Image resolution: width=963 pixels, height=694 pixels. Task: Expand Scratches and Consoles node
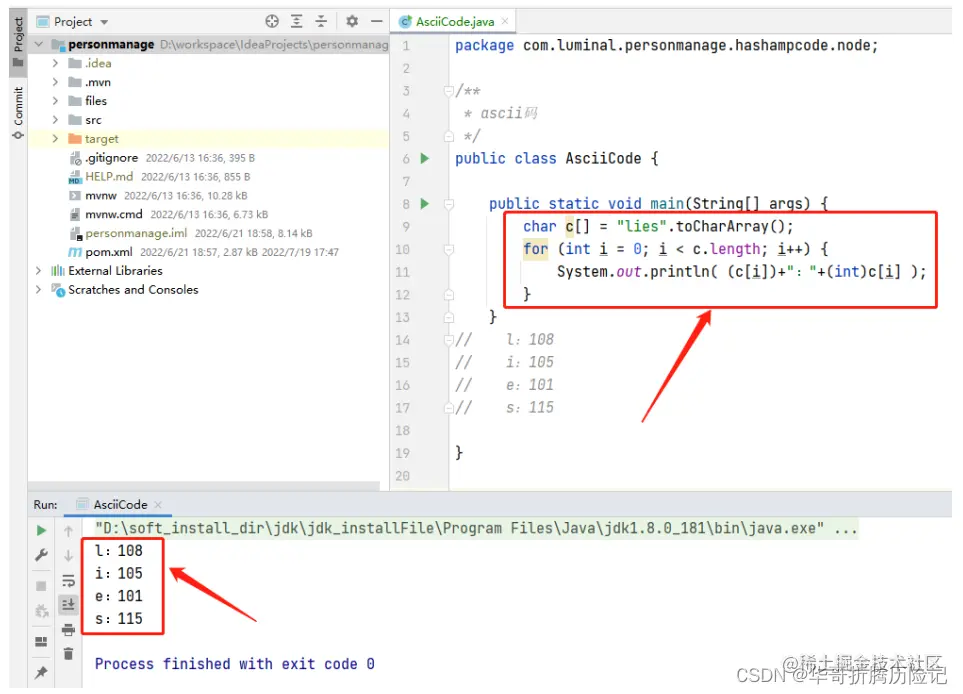coord(39,289)
